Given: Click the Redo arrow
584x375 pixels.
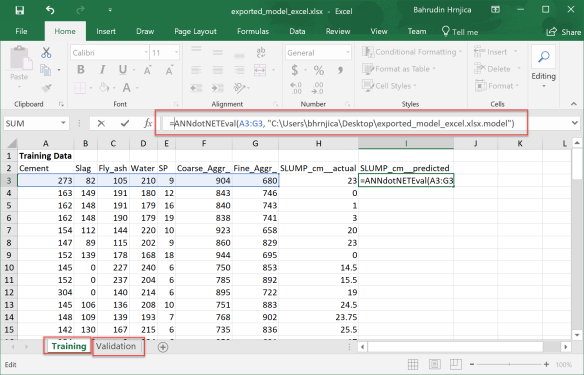Looking at the screenshot, I should (80, 10).
